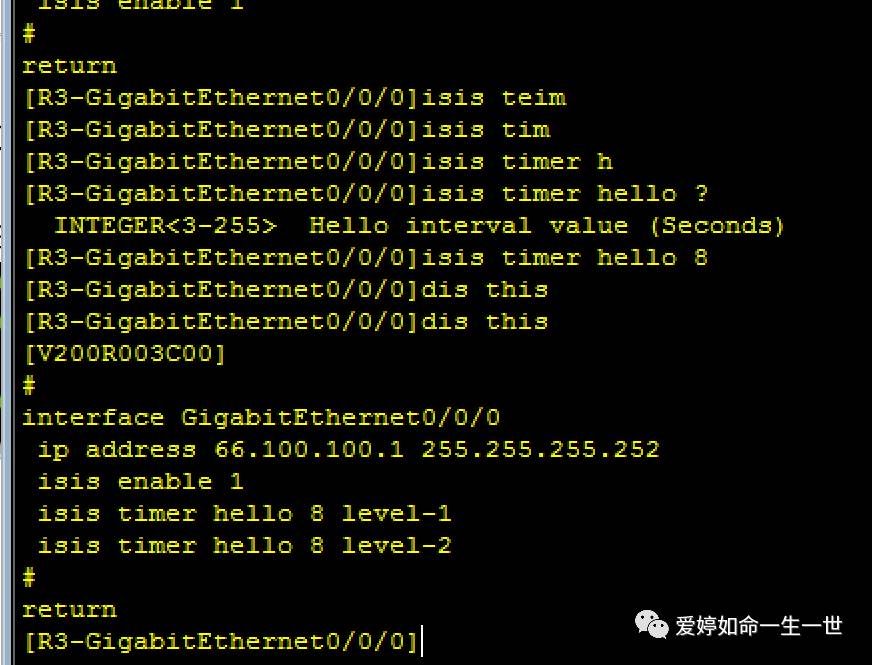
Task: Click the last 'return' line near the bottom
Action: pos(69,610)
